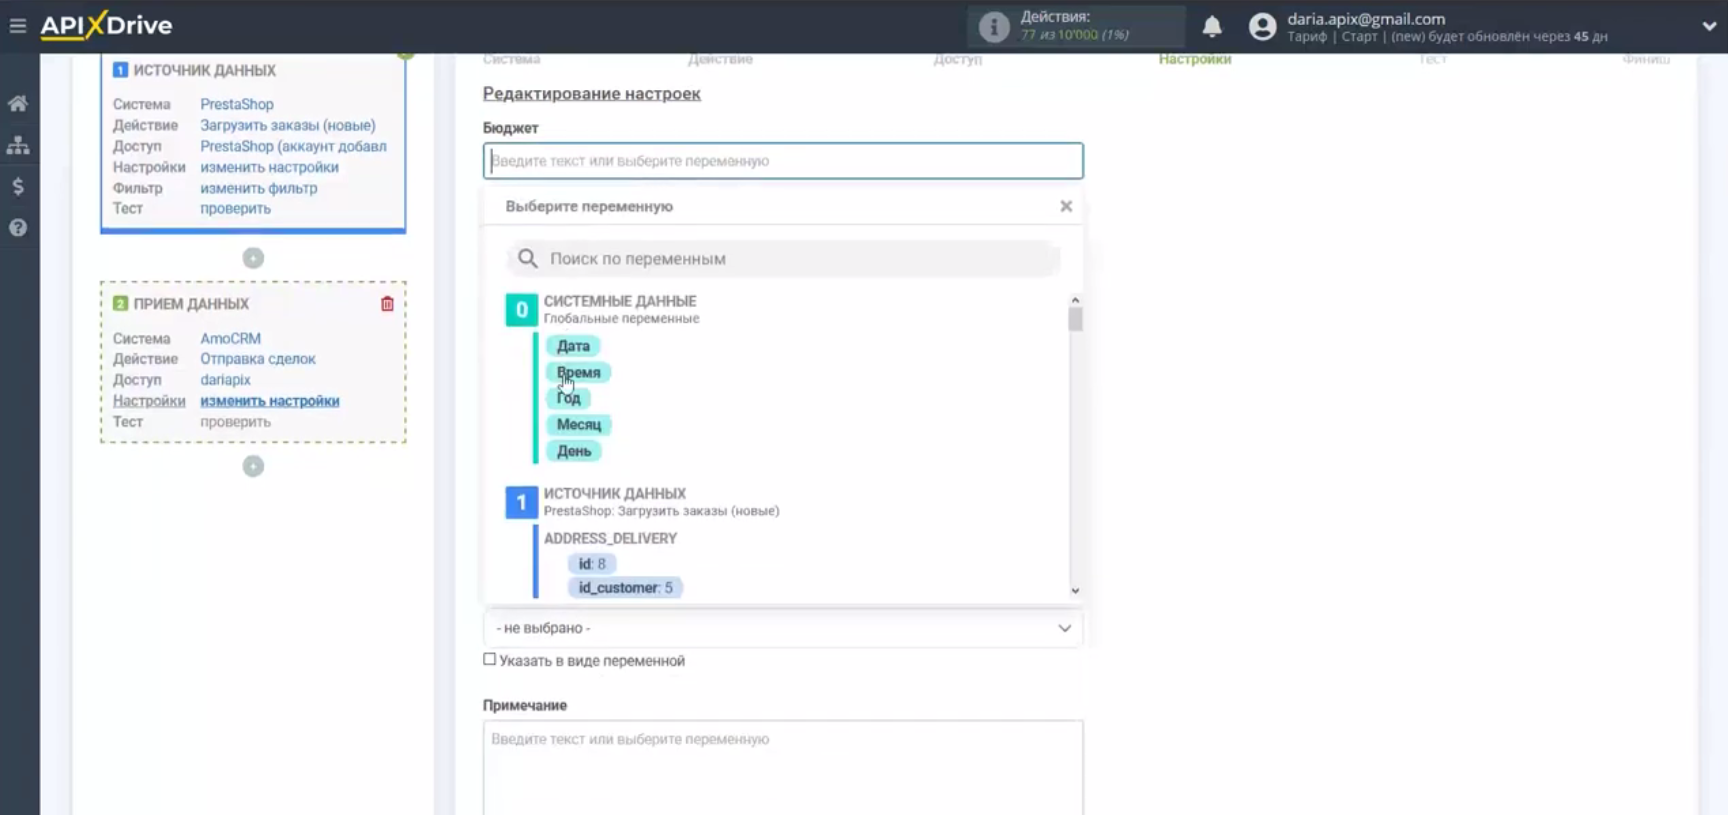Open PrestaShop account access link
The image size is (1728, 815).
(293, 146)
